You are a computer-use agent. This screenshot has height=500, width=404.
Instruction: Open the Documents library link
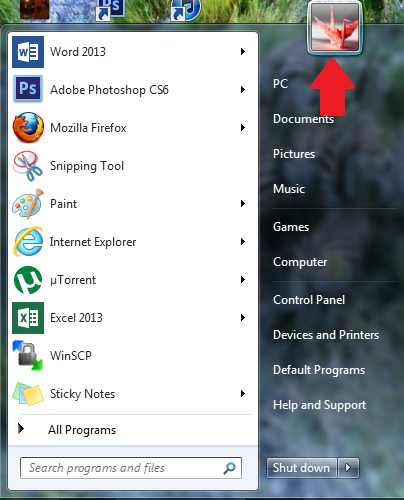(303, 119)
